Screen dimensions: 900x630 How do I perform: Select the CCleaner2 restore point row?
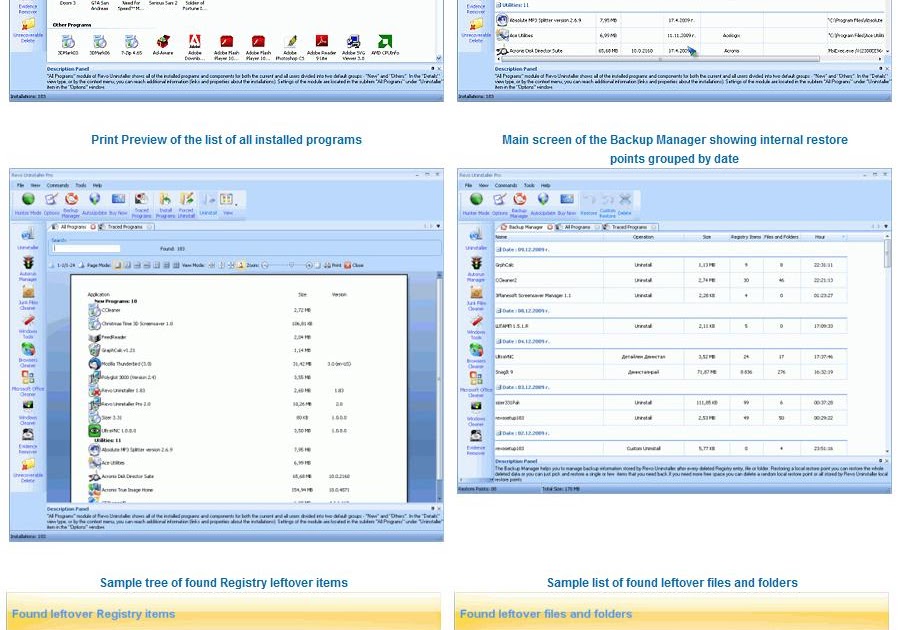point(670,280)
